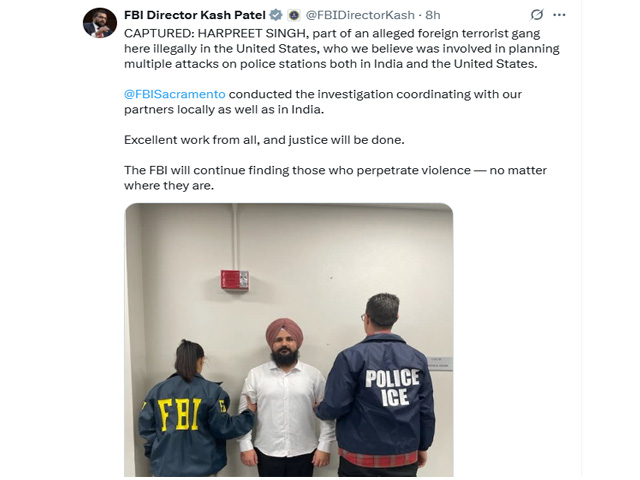Click the POLICE ICE lettering on jacket
Screen dimensions: 640x480
pyautogui.click(x=393, y=387)
